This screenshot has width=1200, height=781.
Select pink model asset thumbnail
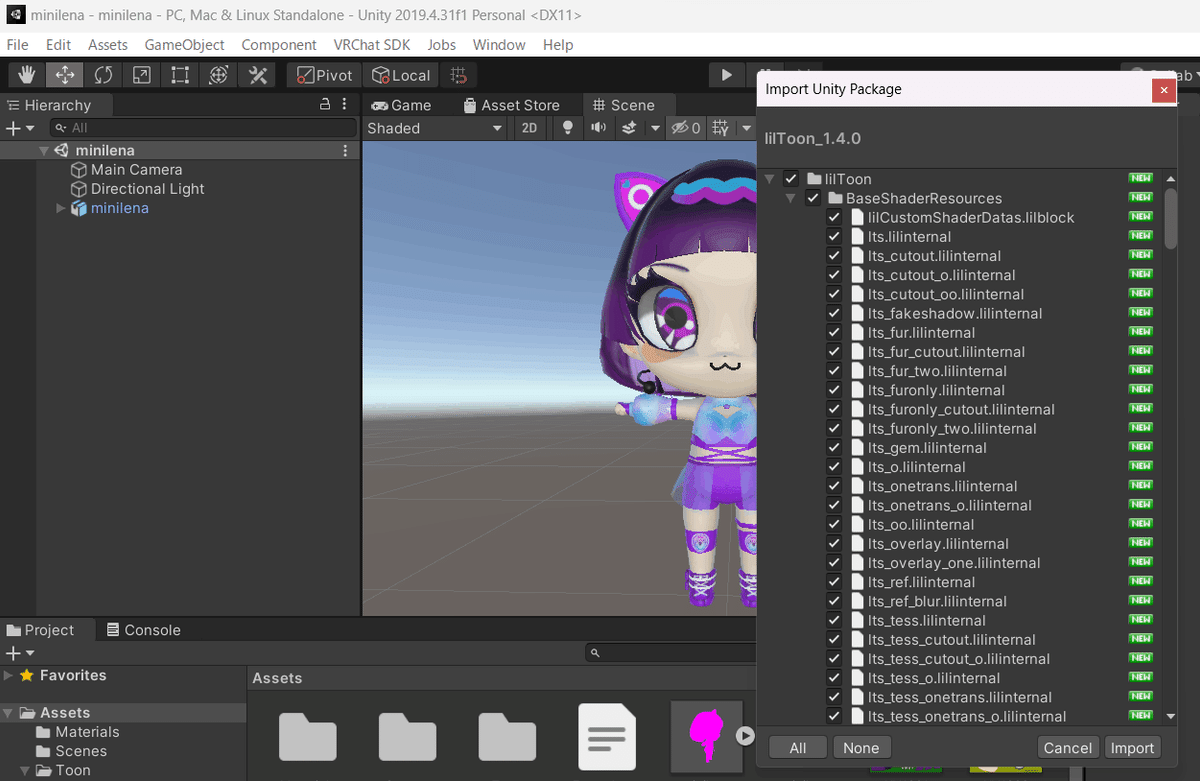[707, 737]
